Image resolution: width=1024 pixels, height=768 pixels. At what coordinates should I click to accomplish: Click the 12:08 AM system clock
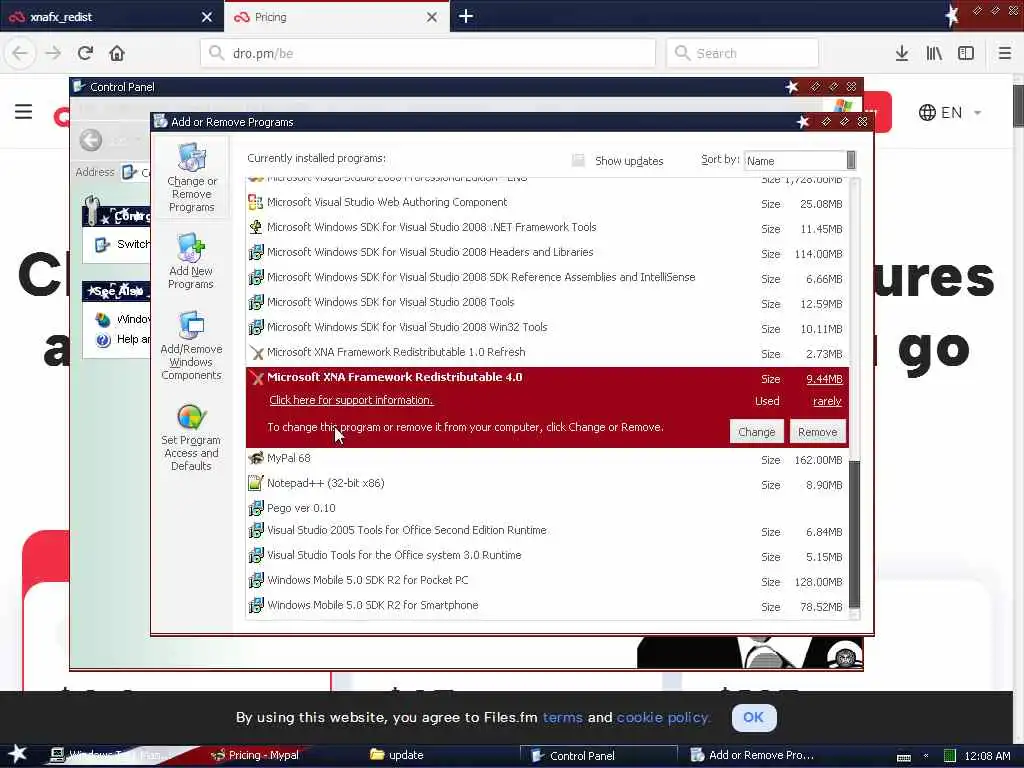pyautogui.click(x=987, y=756)
